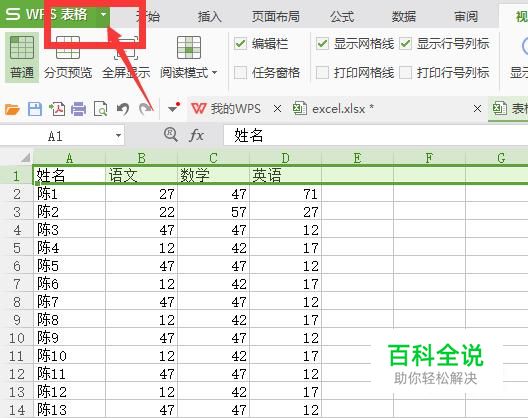Select cell B1 containing 语文
This screenshot has height=418, width=528.
141,175
